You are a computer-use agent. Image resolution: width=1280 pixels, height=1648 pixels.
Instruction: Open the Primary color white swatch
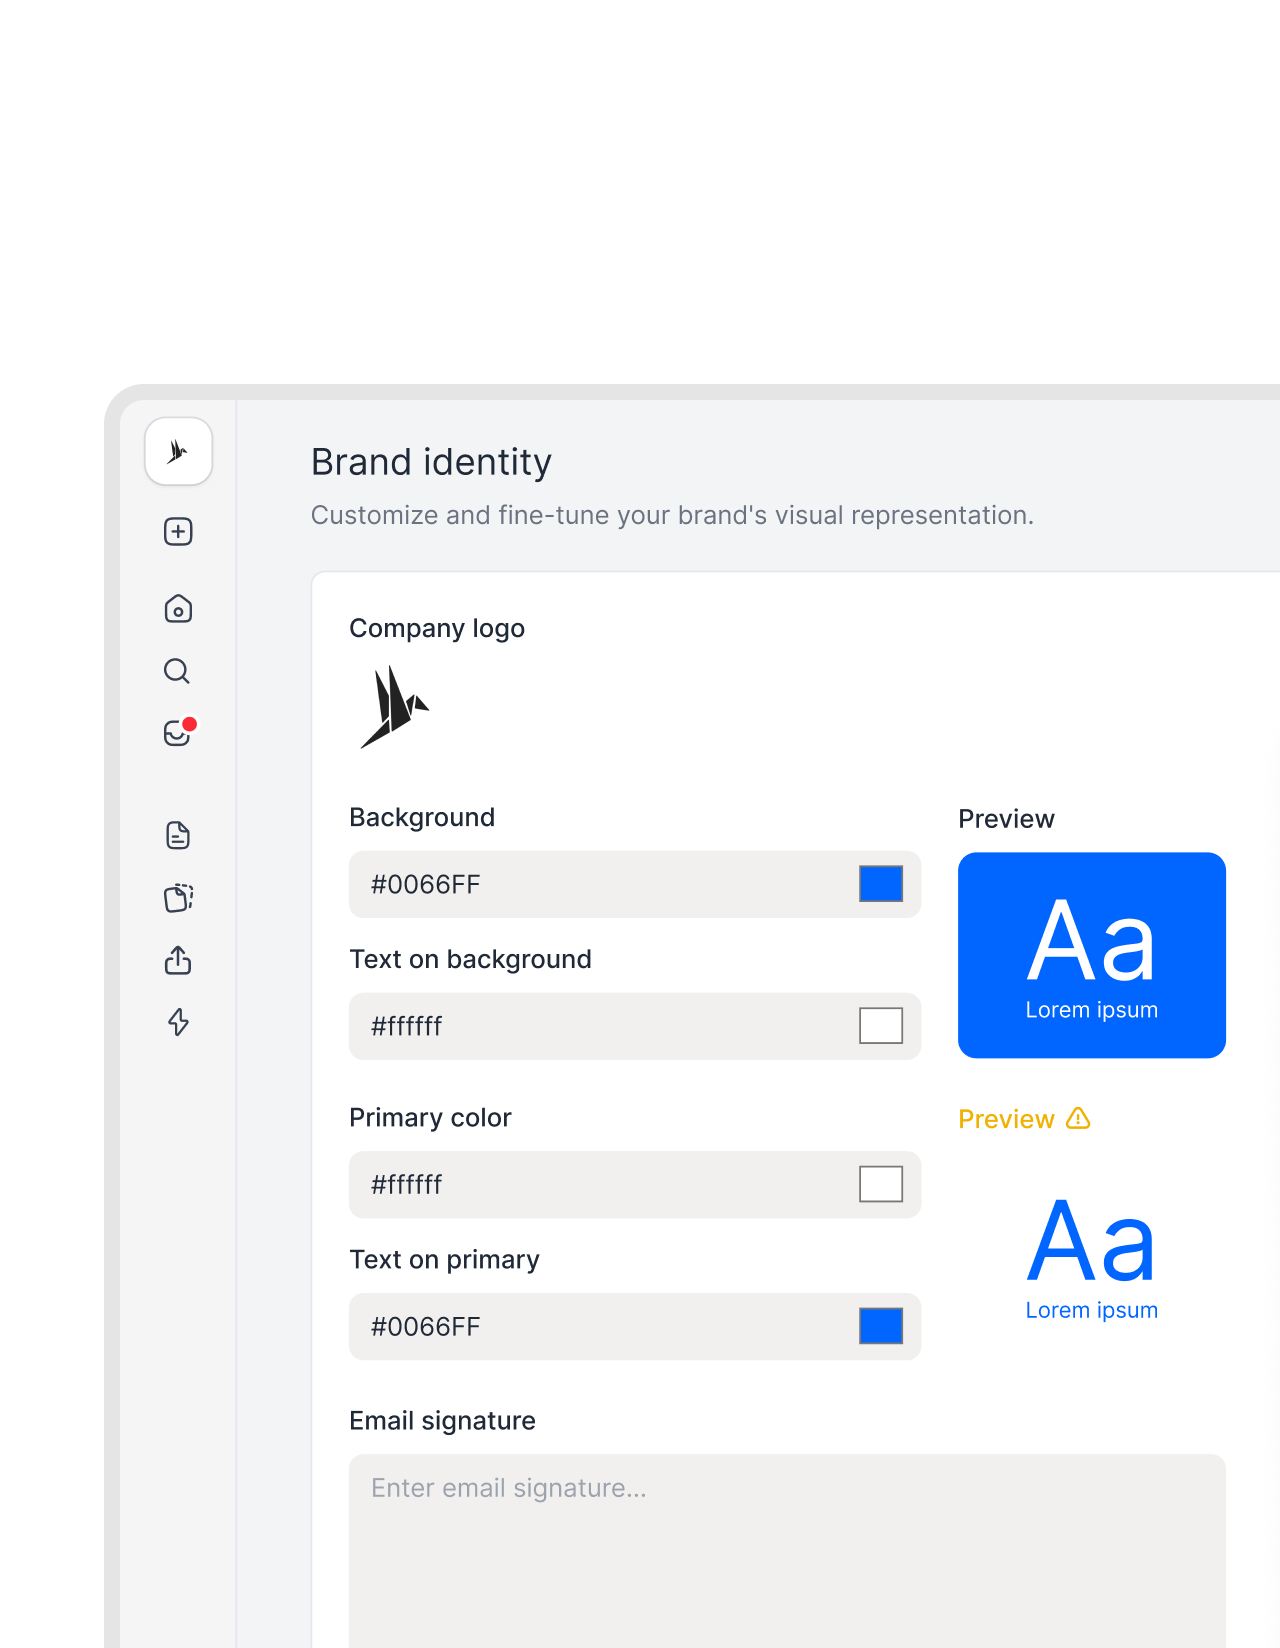point(881,1184)
